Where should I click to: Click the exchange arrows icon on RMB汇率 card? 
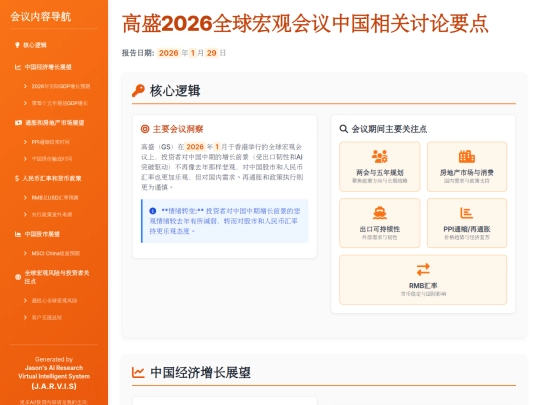pos(423,269)
